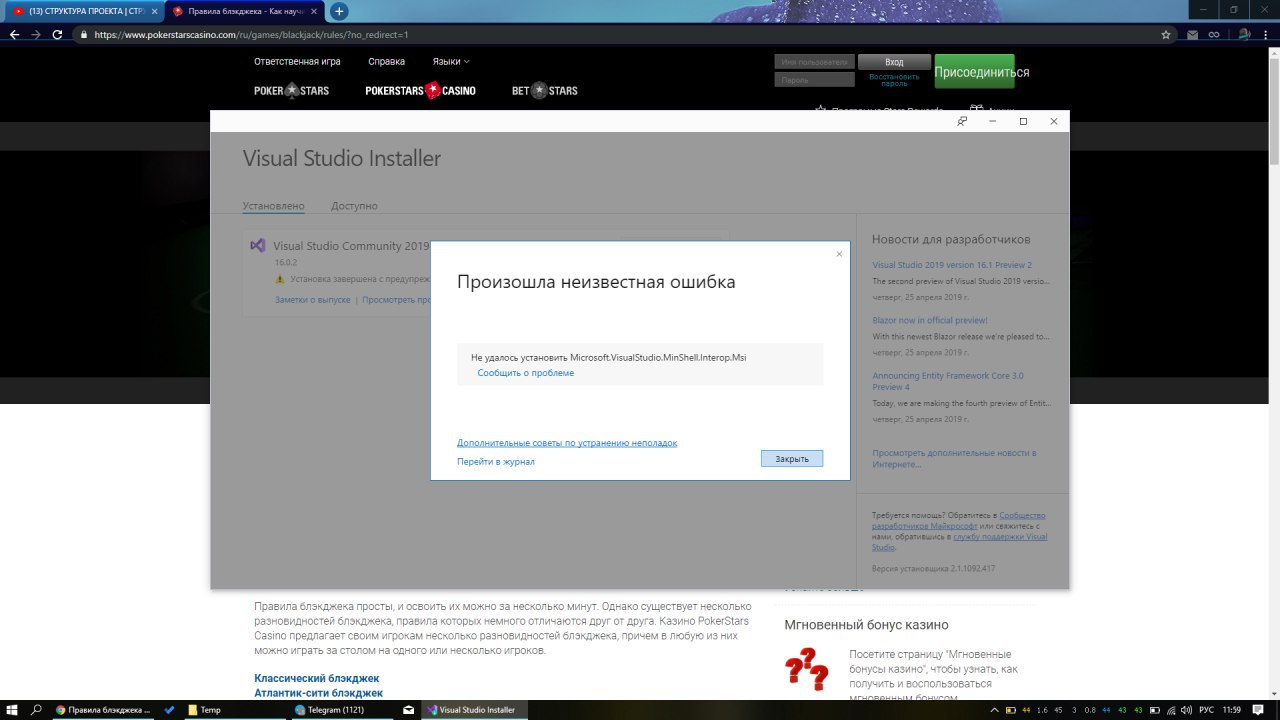1280x720 pixels.
Task: Open the Заметки о выпуске link
Action: 313,299
